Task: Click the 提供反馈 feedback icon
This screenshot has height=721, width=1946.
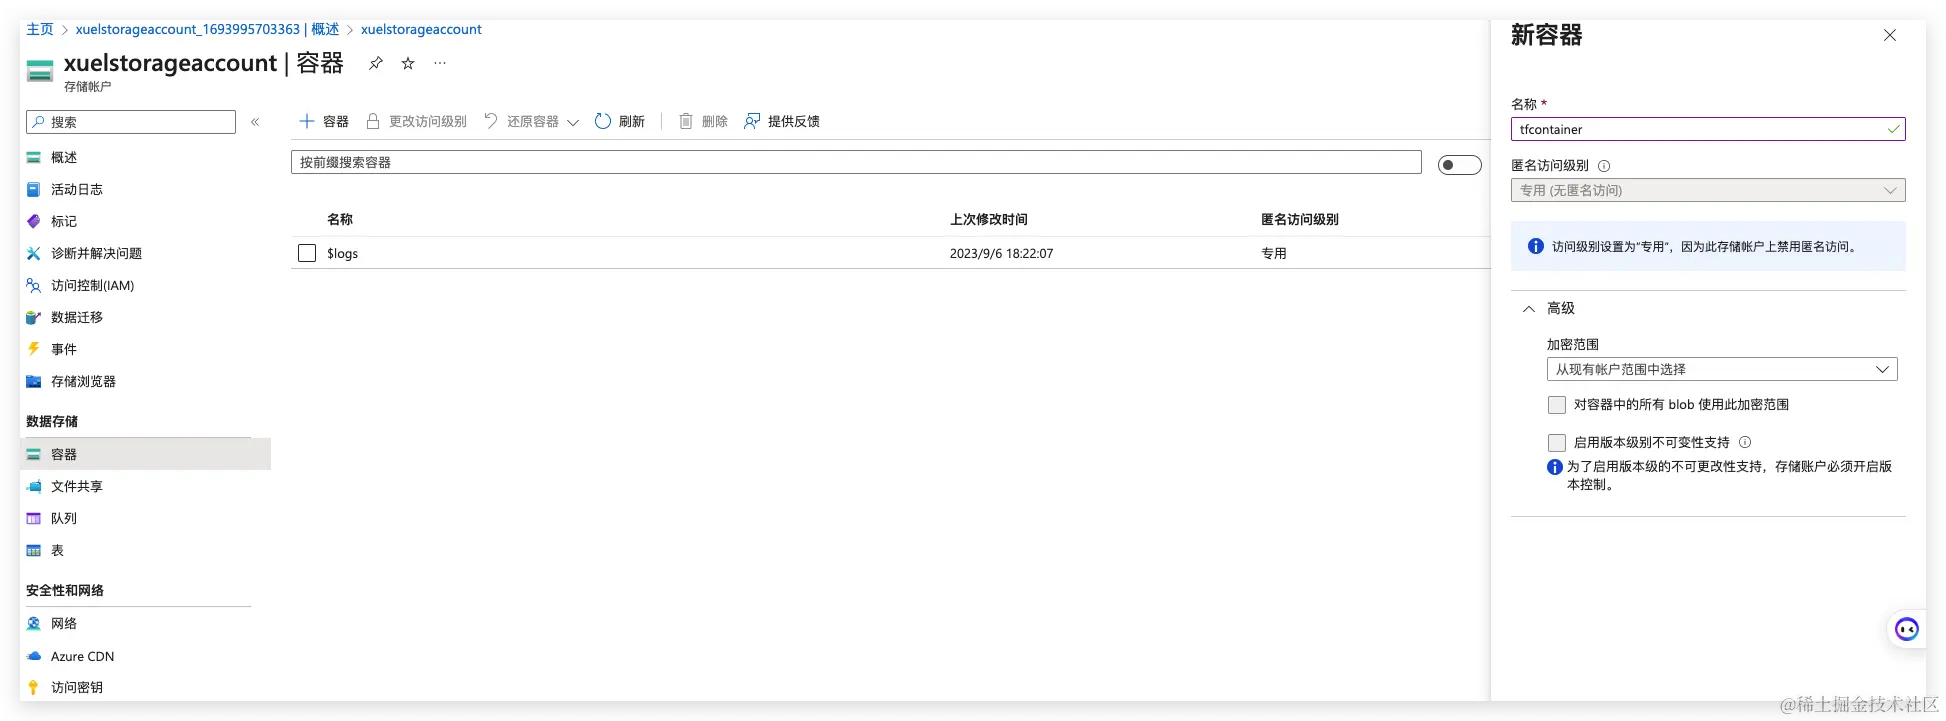Action: (x=752, y=121)
